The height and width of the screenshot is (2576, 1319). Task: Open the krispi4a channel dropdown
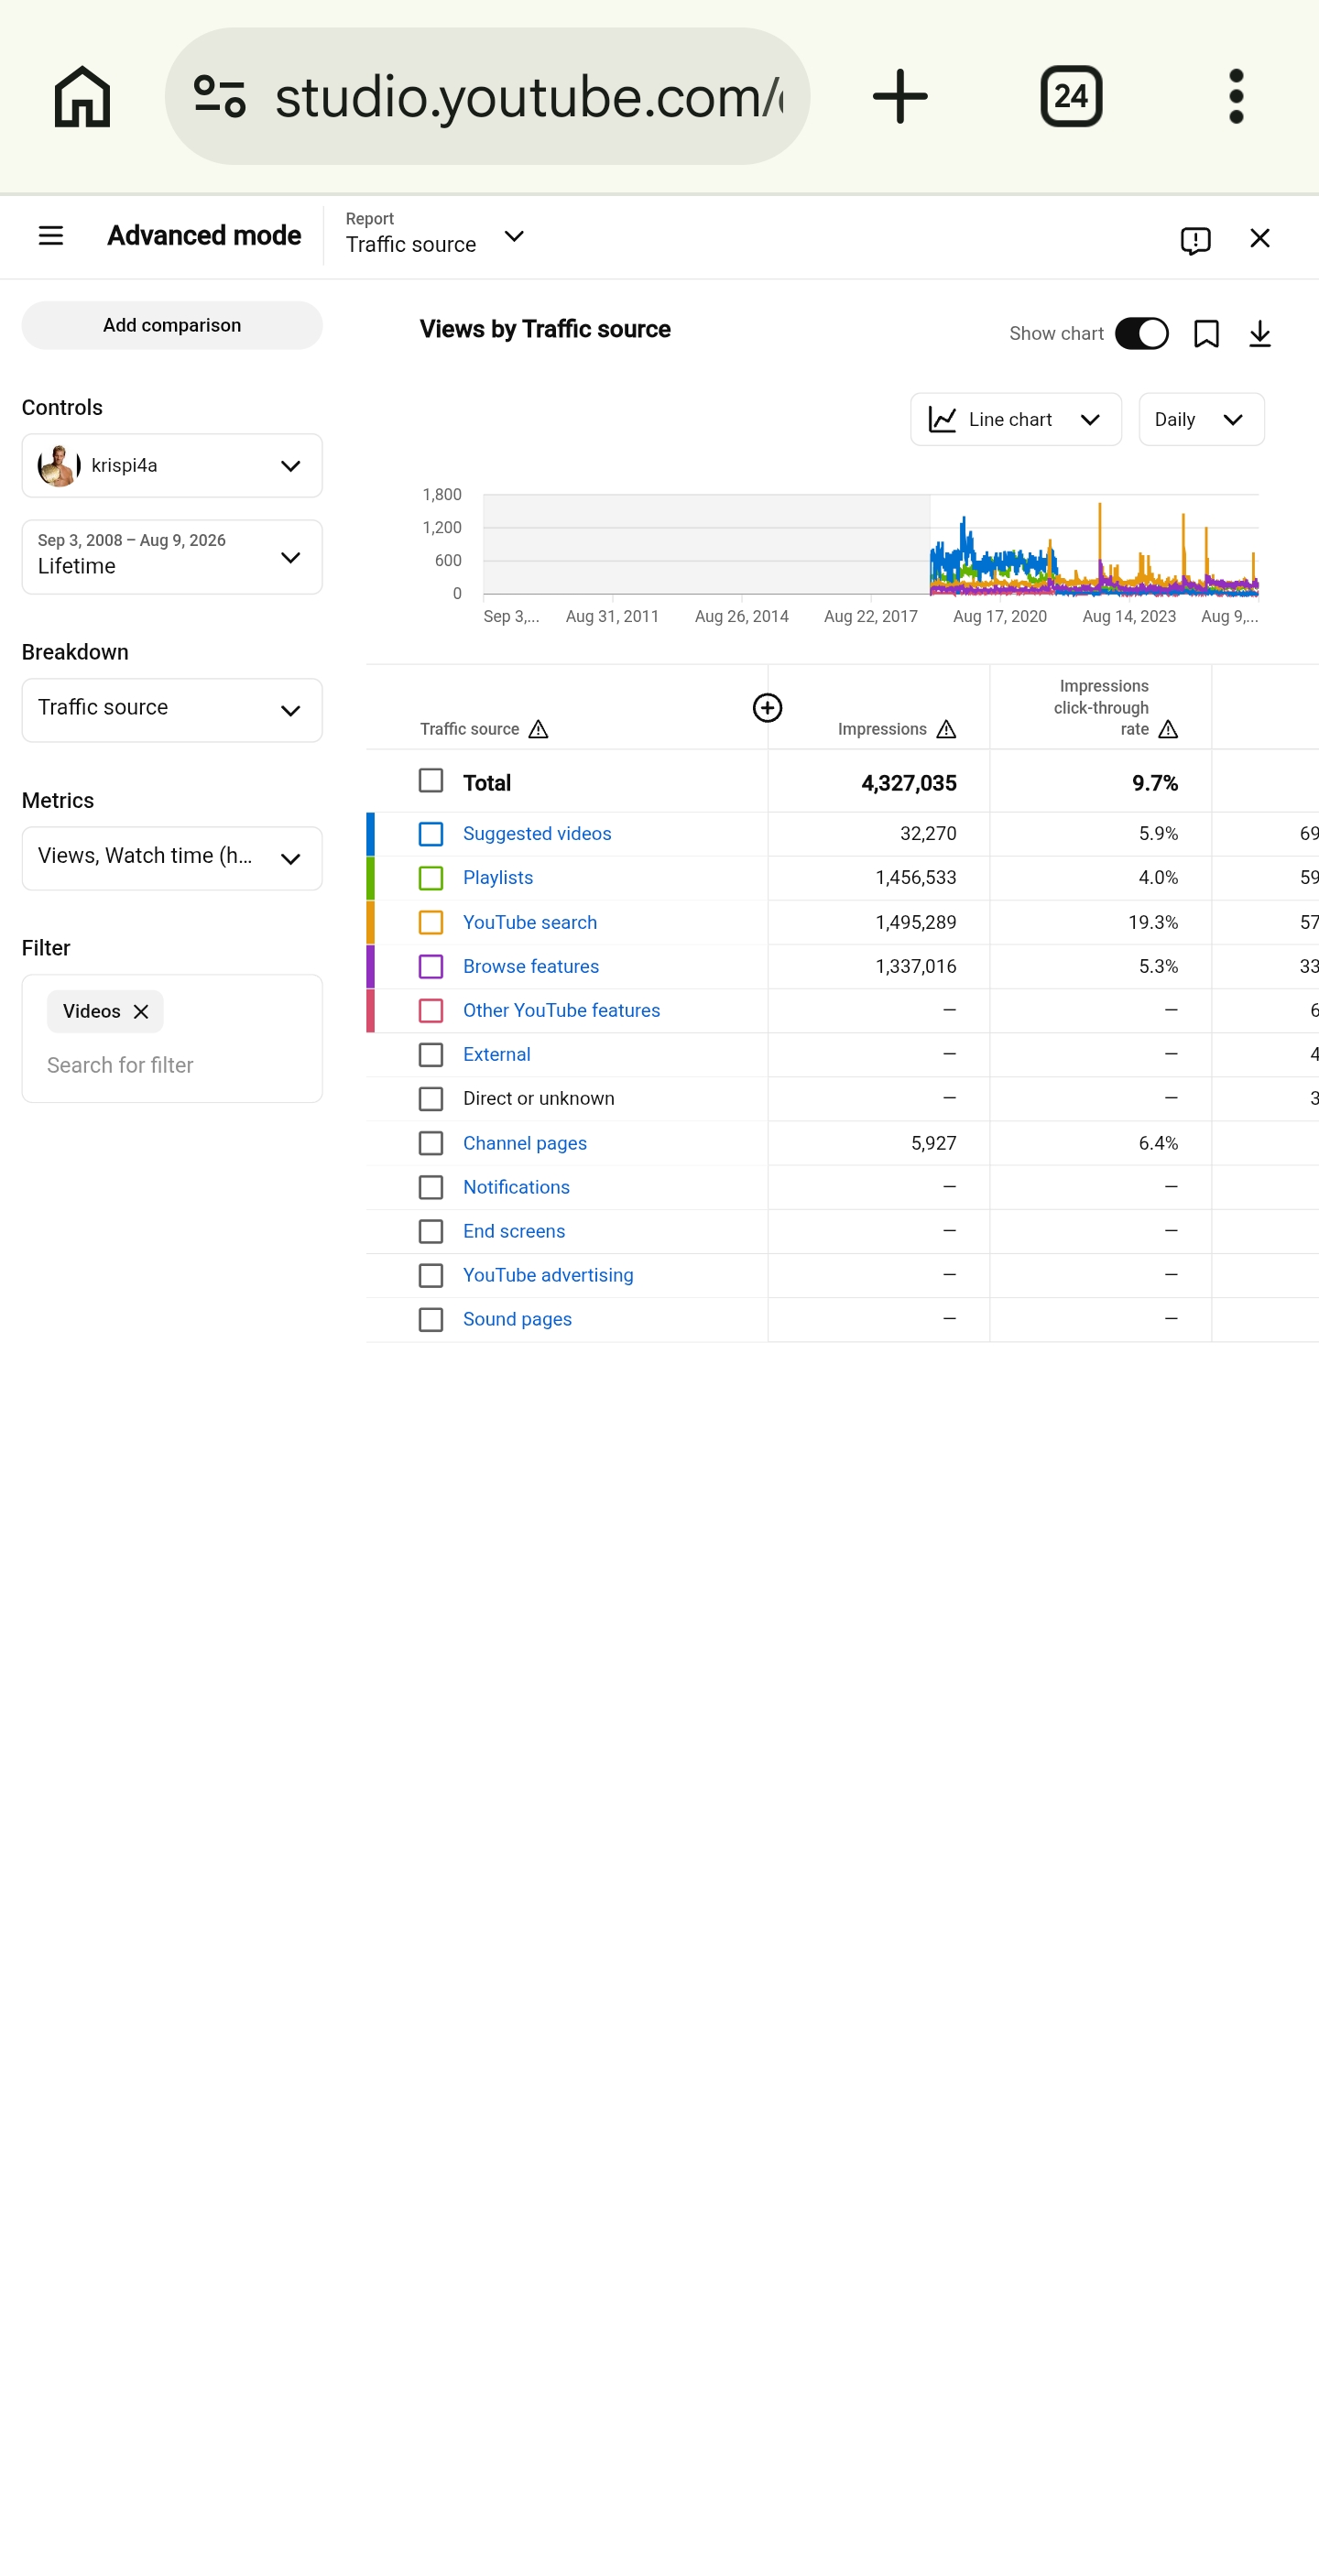coord(172,466)
